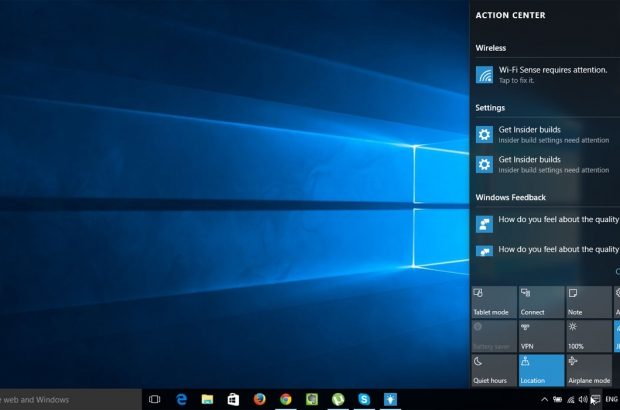
Task: Open uTorrent from the taskbar
Action: click(x=338, y=399)
